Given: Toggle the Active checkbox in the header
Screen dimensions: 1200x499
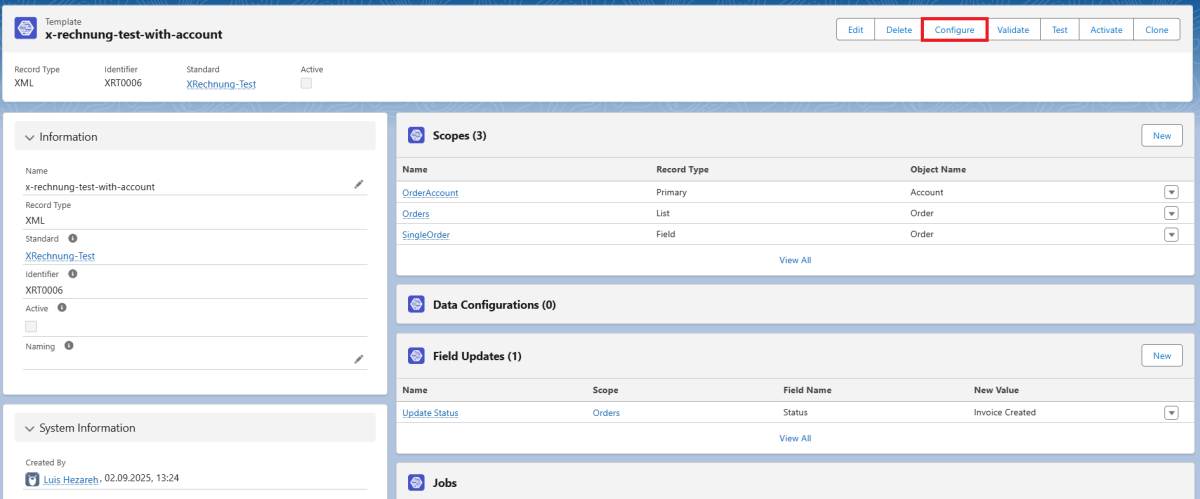Looking at the screenshot, I should pos(306,84).
